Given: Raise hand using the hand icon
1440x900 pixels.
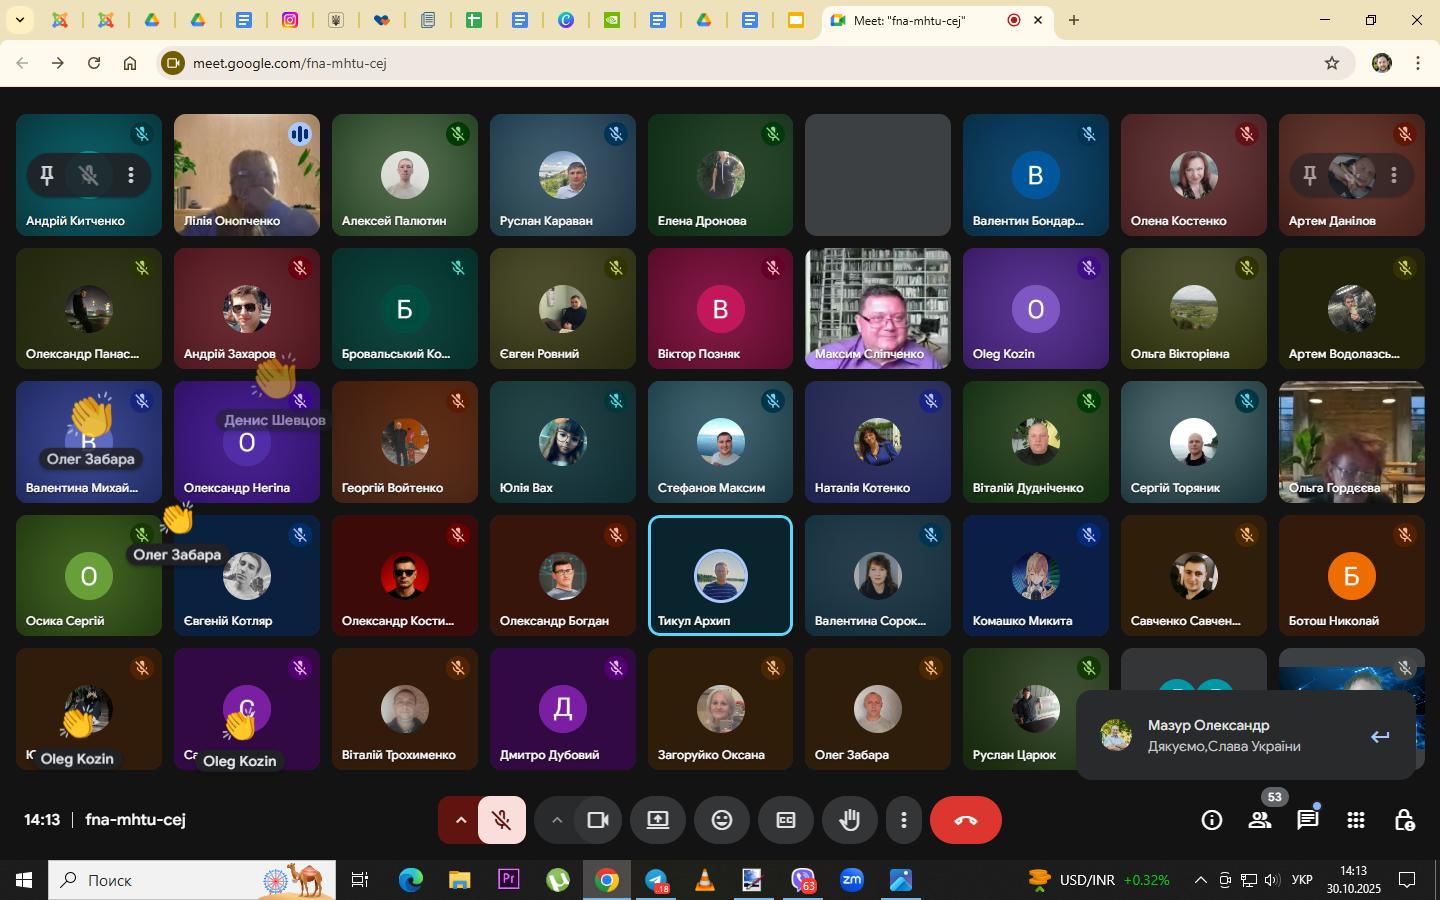Looking at the screenshot, I should pos(850,820).
